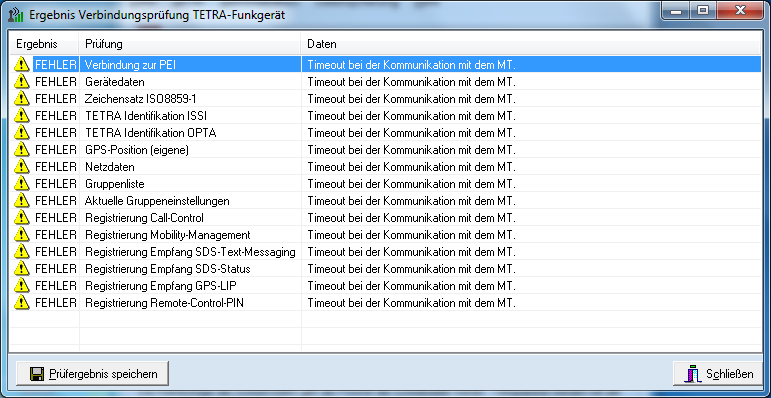Select Zeichensatz ISO8859-1 test name
The height and width of the screenshot is (398, 771).
click(141, 99)
